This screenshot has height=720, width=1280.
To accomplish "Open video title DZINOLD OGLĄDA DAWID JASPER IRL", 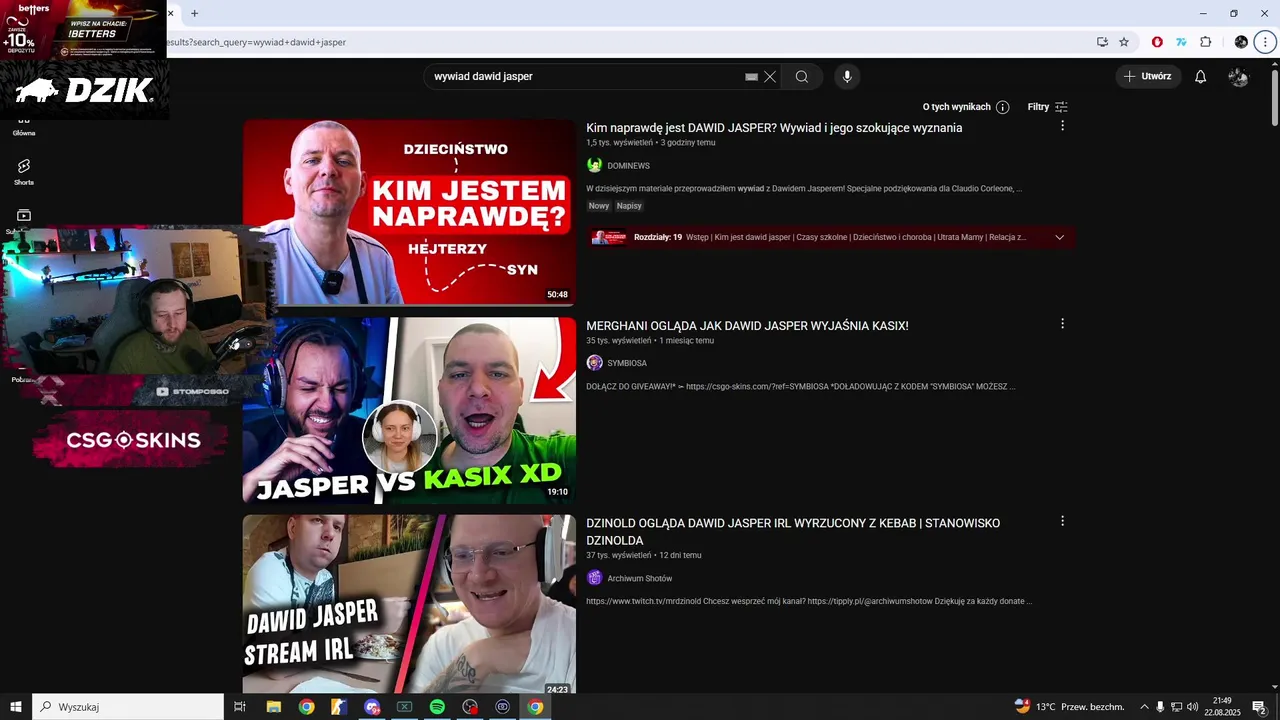I will [793, 532].
